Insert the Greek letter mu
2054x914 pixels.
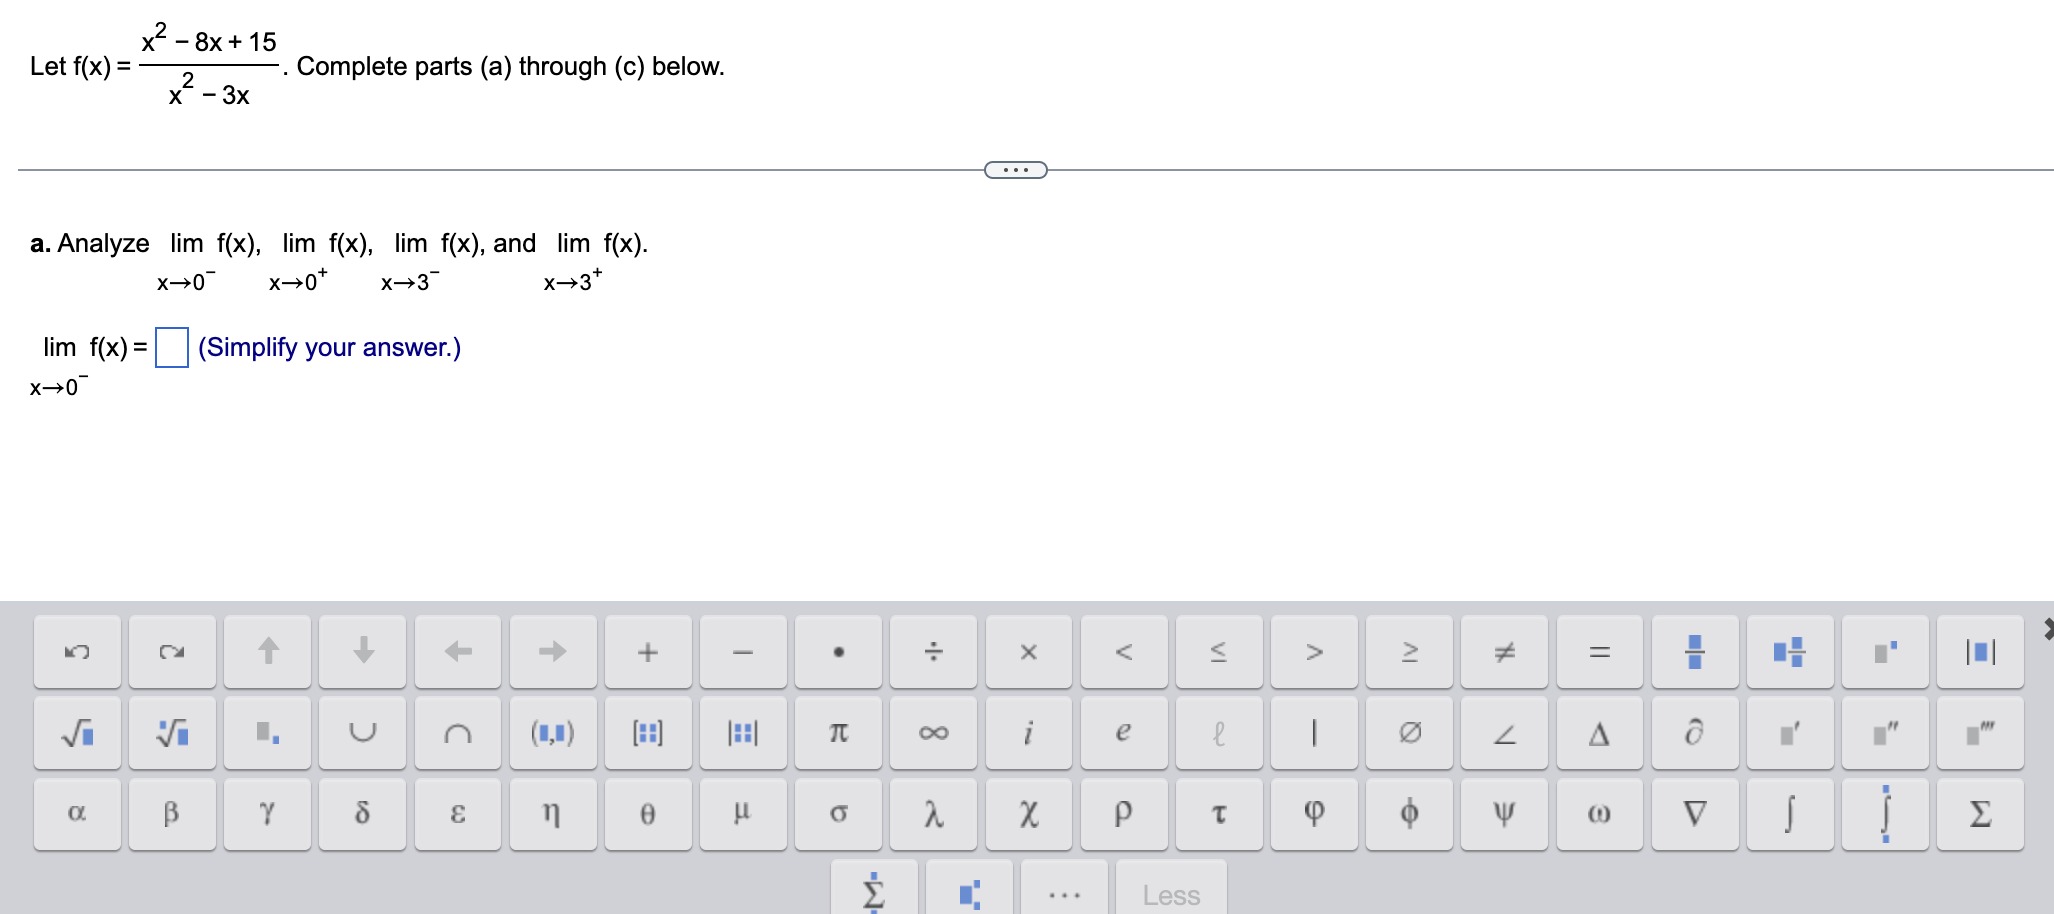[743, 814]
